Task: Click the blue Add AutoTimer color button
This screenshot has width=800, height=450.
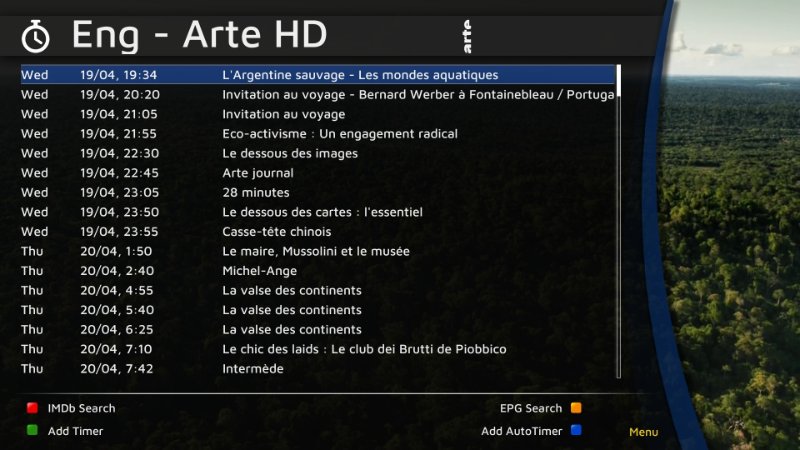Action: click(x=576, y=430)
